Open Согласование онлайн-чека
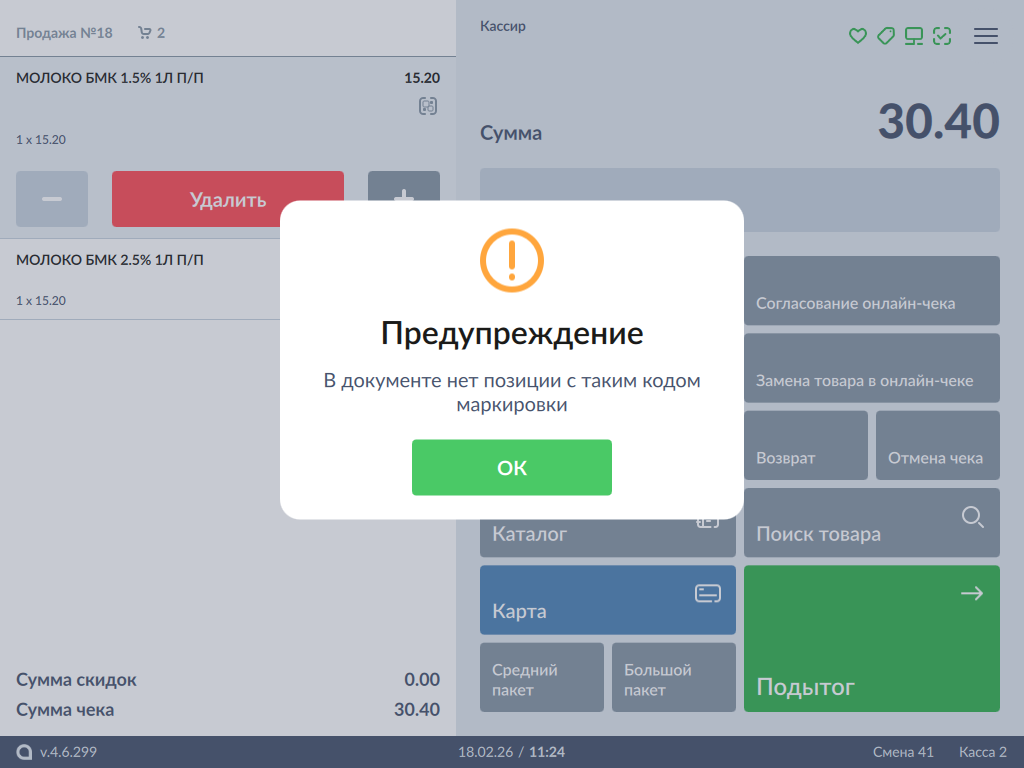This screenshot has width=1024, height=768. pyautogui.click(x=871, y=290)
